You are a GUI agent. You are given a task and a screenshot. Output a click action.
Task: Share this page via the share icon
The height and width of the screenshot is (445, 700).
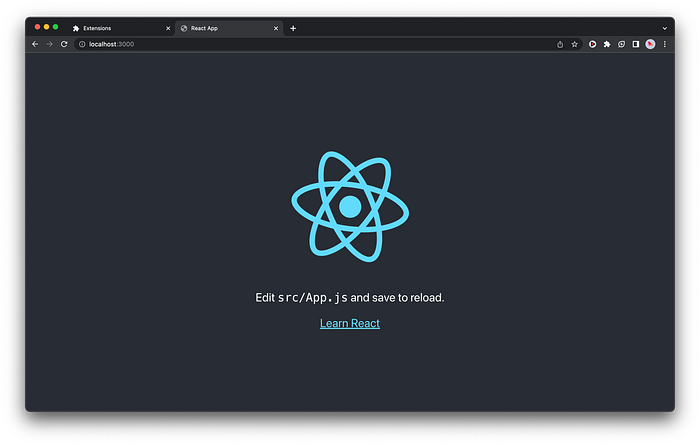click(x=560, y=44)
